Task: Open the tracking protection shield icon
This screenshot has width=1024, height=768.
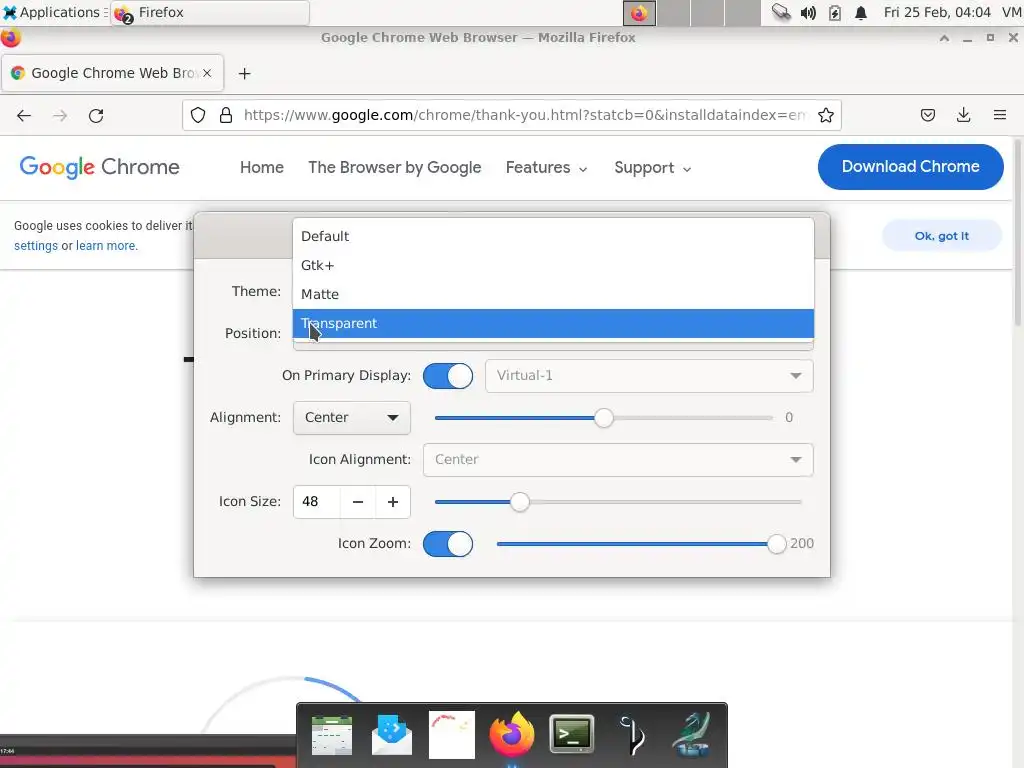Action: [198, 116]
